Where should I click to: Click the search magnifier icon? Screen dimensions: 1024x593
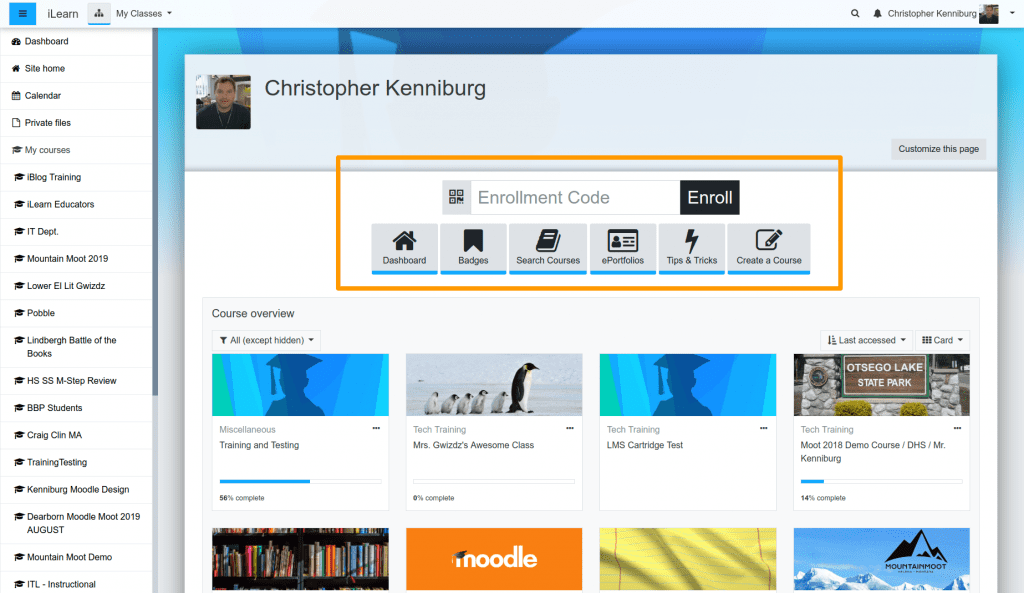point(855,13)
